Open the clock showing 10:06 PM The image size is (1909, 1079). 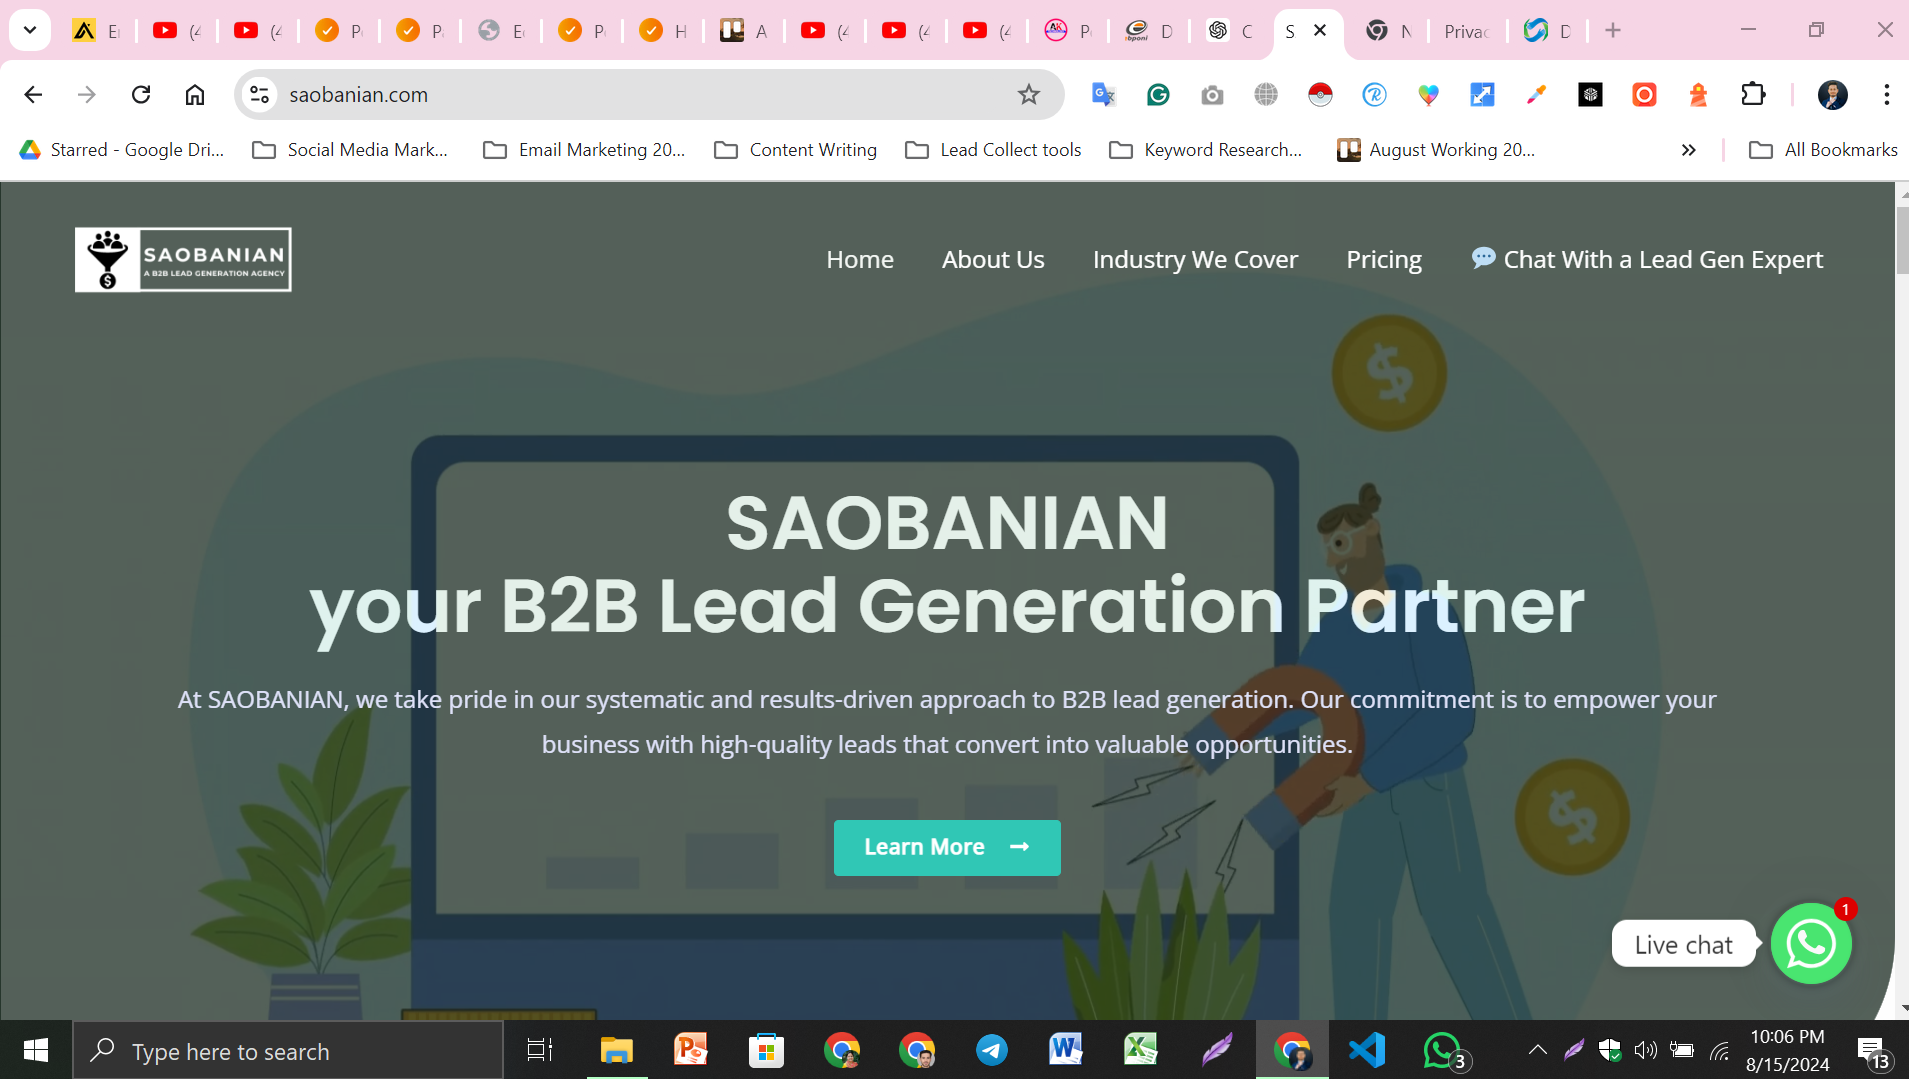click(1787, 1050)
